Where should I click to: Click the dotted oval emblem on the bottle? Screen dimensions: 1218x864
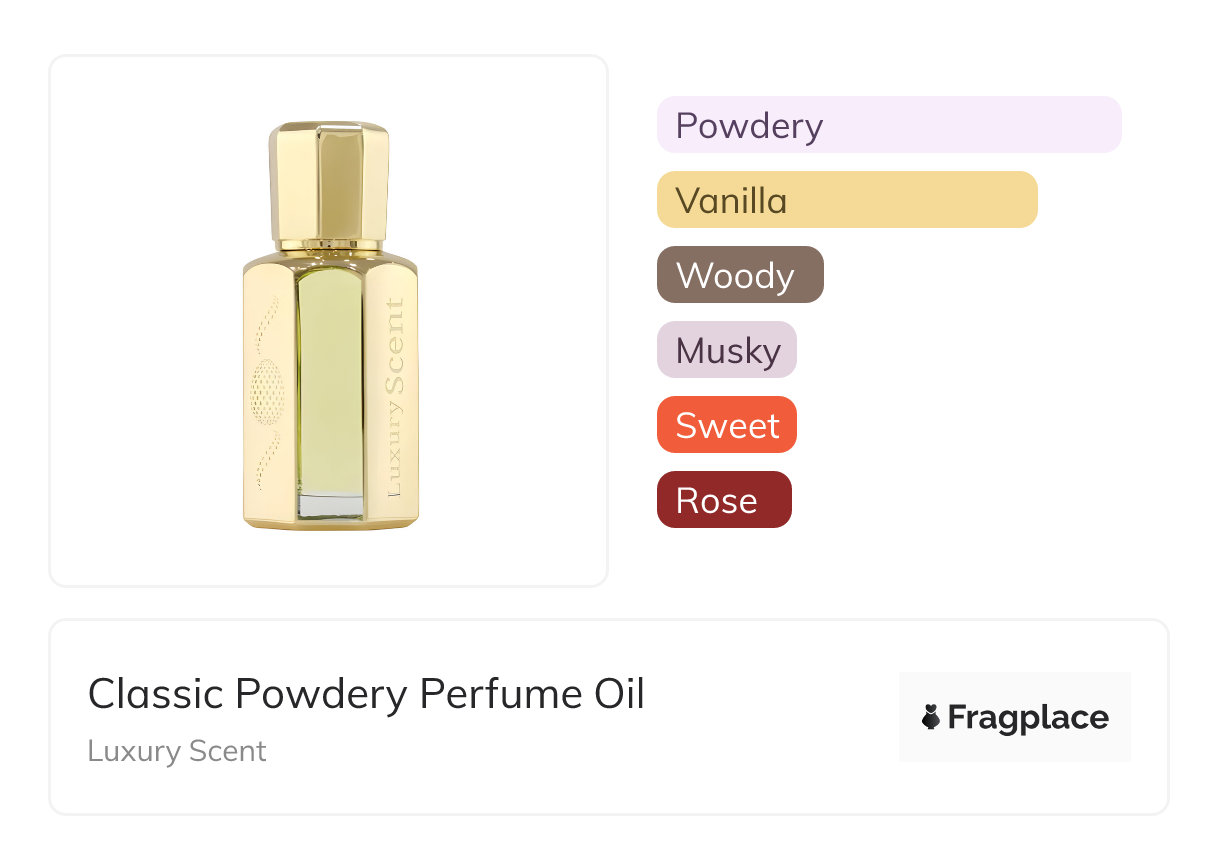click(x=266, y=392)
